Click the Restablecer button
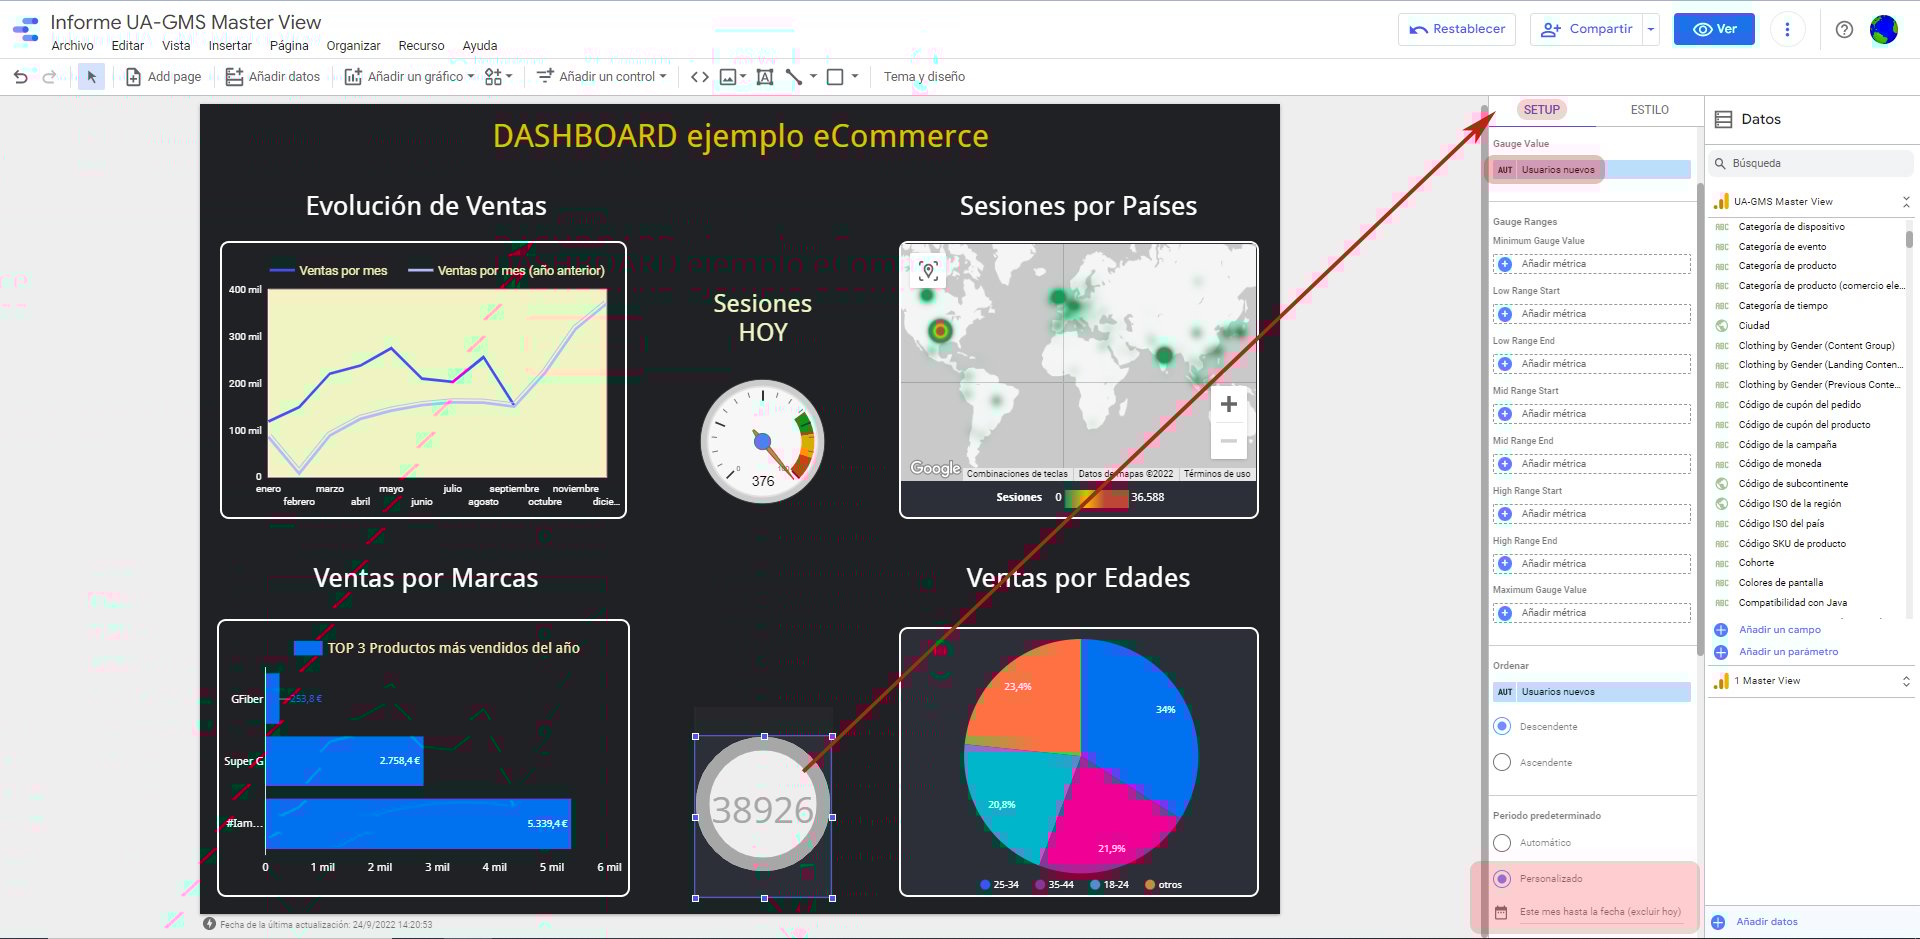 (x=1457, y=29)
